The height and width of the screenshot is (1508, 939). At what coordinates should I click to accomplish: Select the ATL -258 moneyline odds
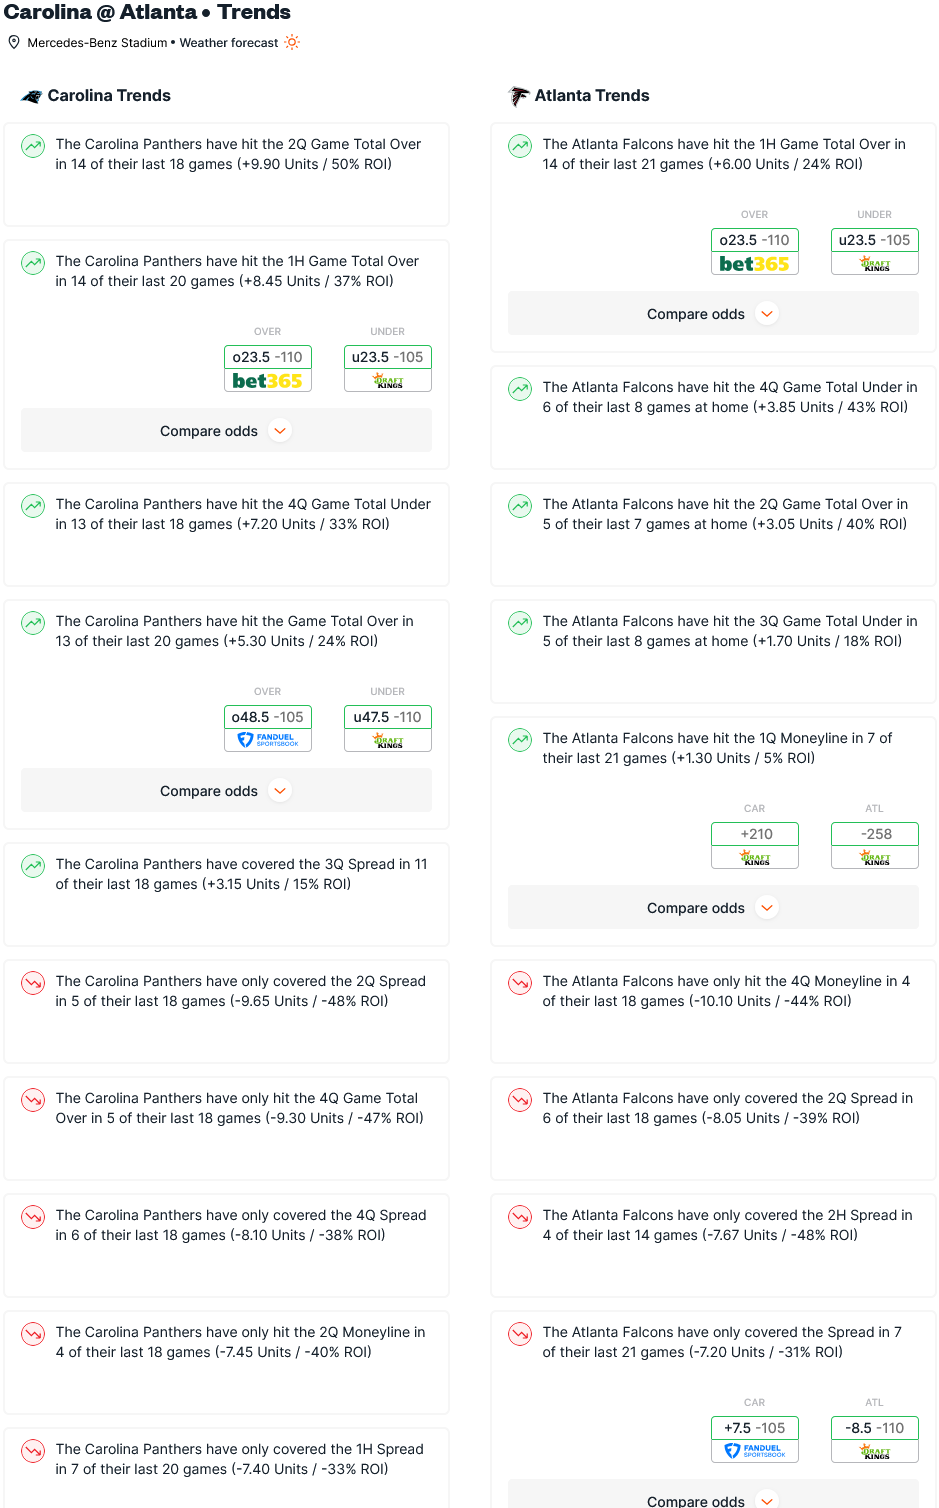tap(875, 834)
